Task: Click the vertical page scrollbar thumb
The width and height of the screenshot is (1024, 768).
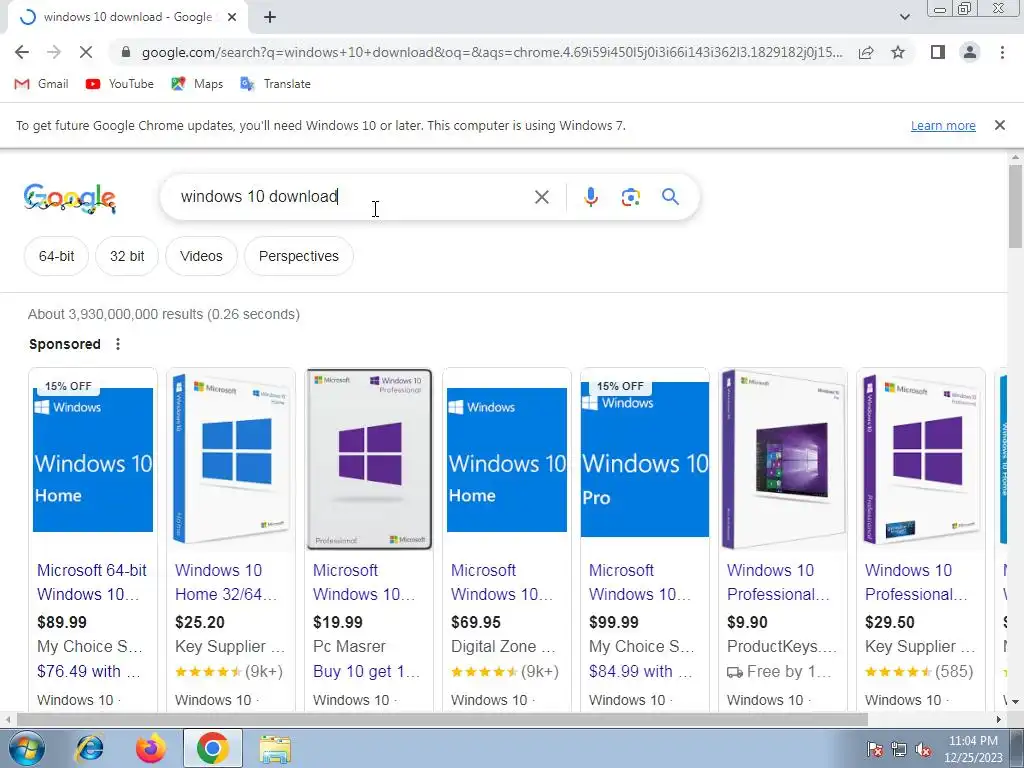Action: (x=1016, y=206)
